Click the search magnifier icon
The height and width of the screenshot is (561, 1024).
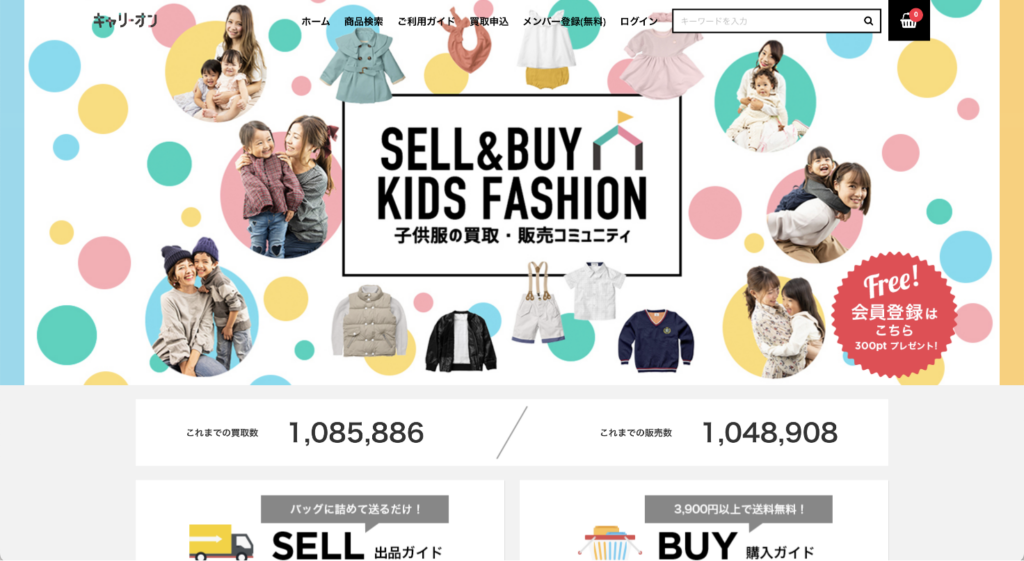pyautogui.click(x=868, y=21)
